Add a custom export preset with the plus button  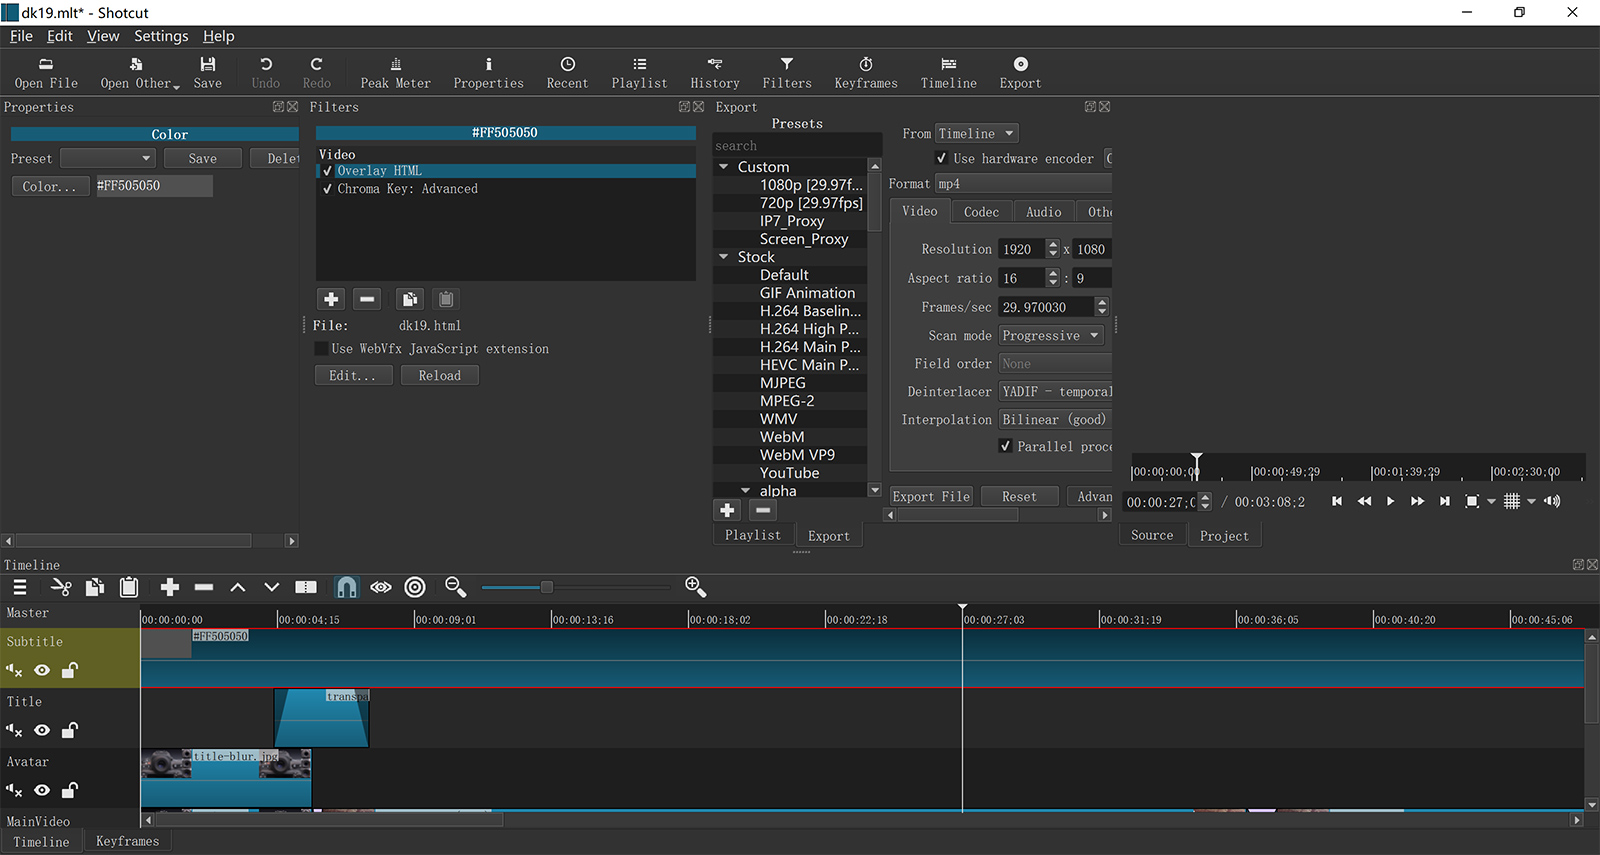tap(727, 510)
